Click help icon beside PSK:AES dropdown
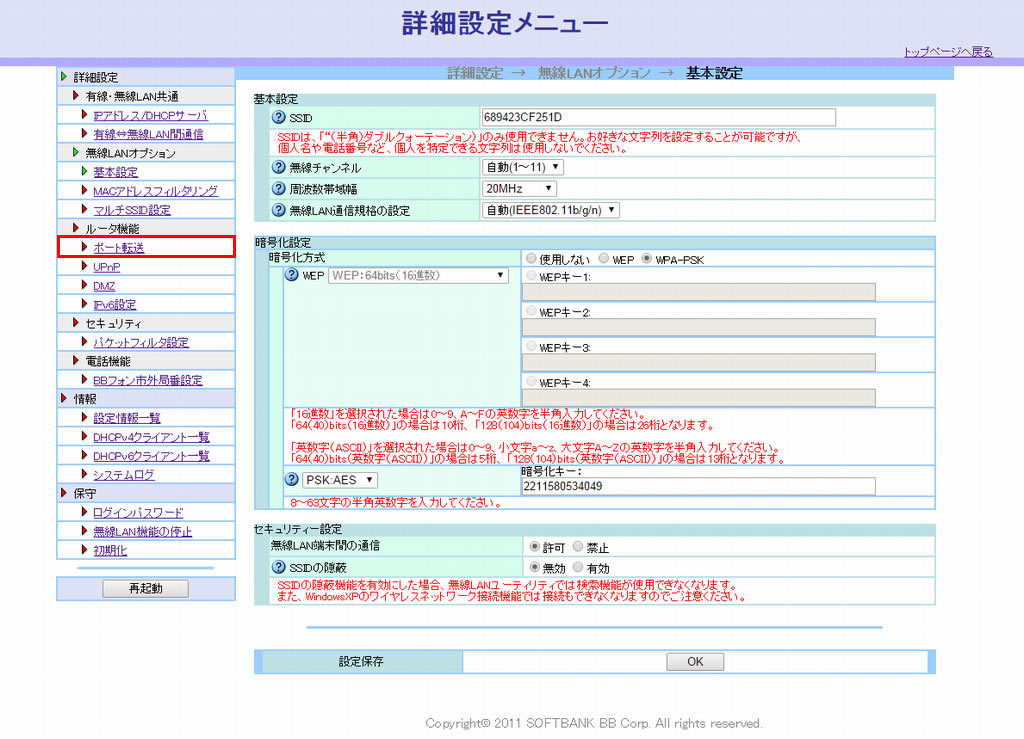Screen dimensions: 1024x739 [x=292, y=481]
